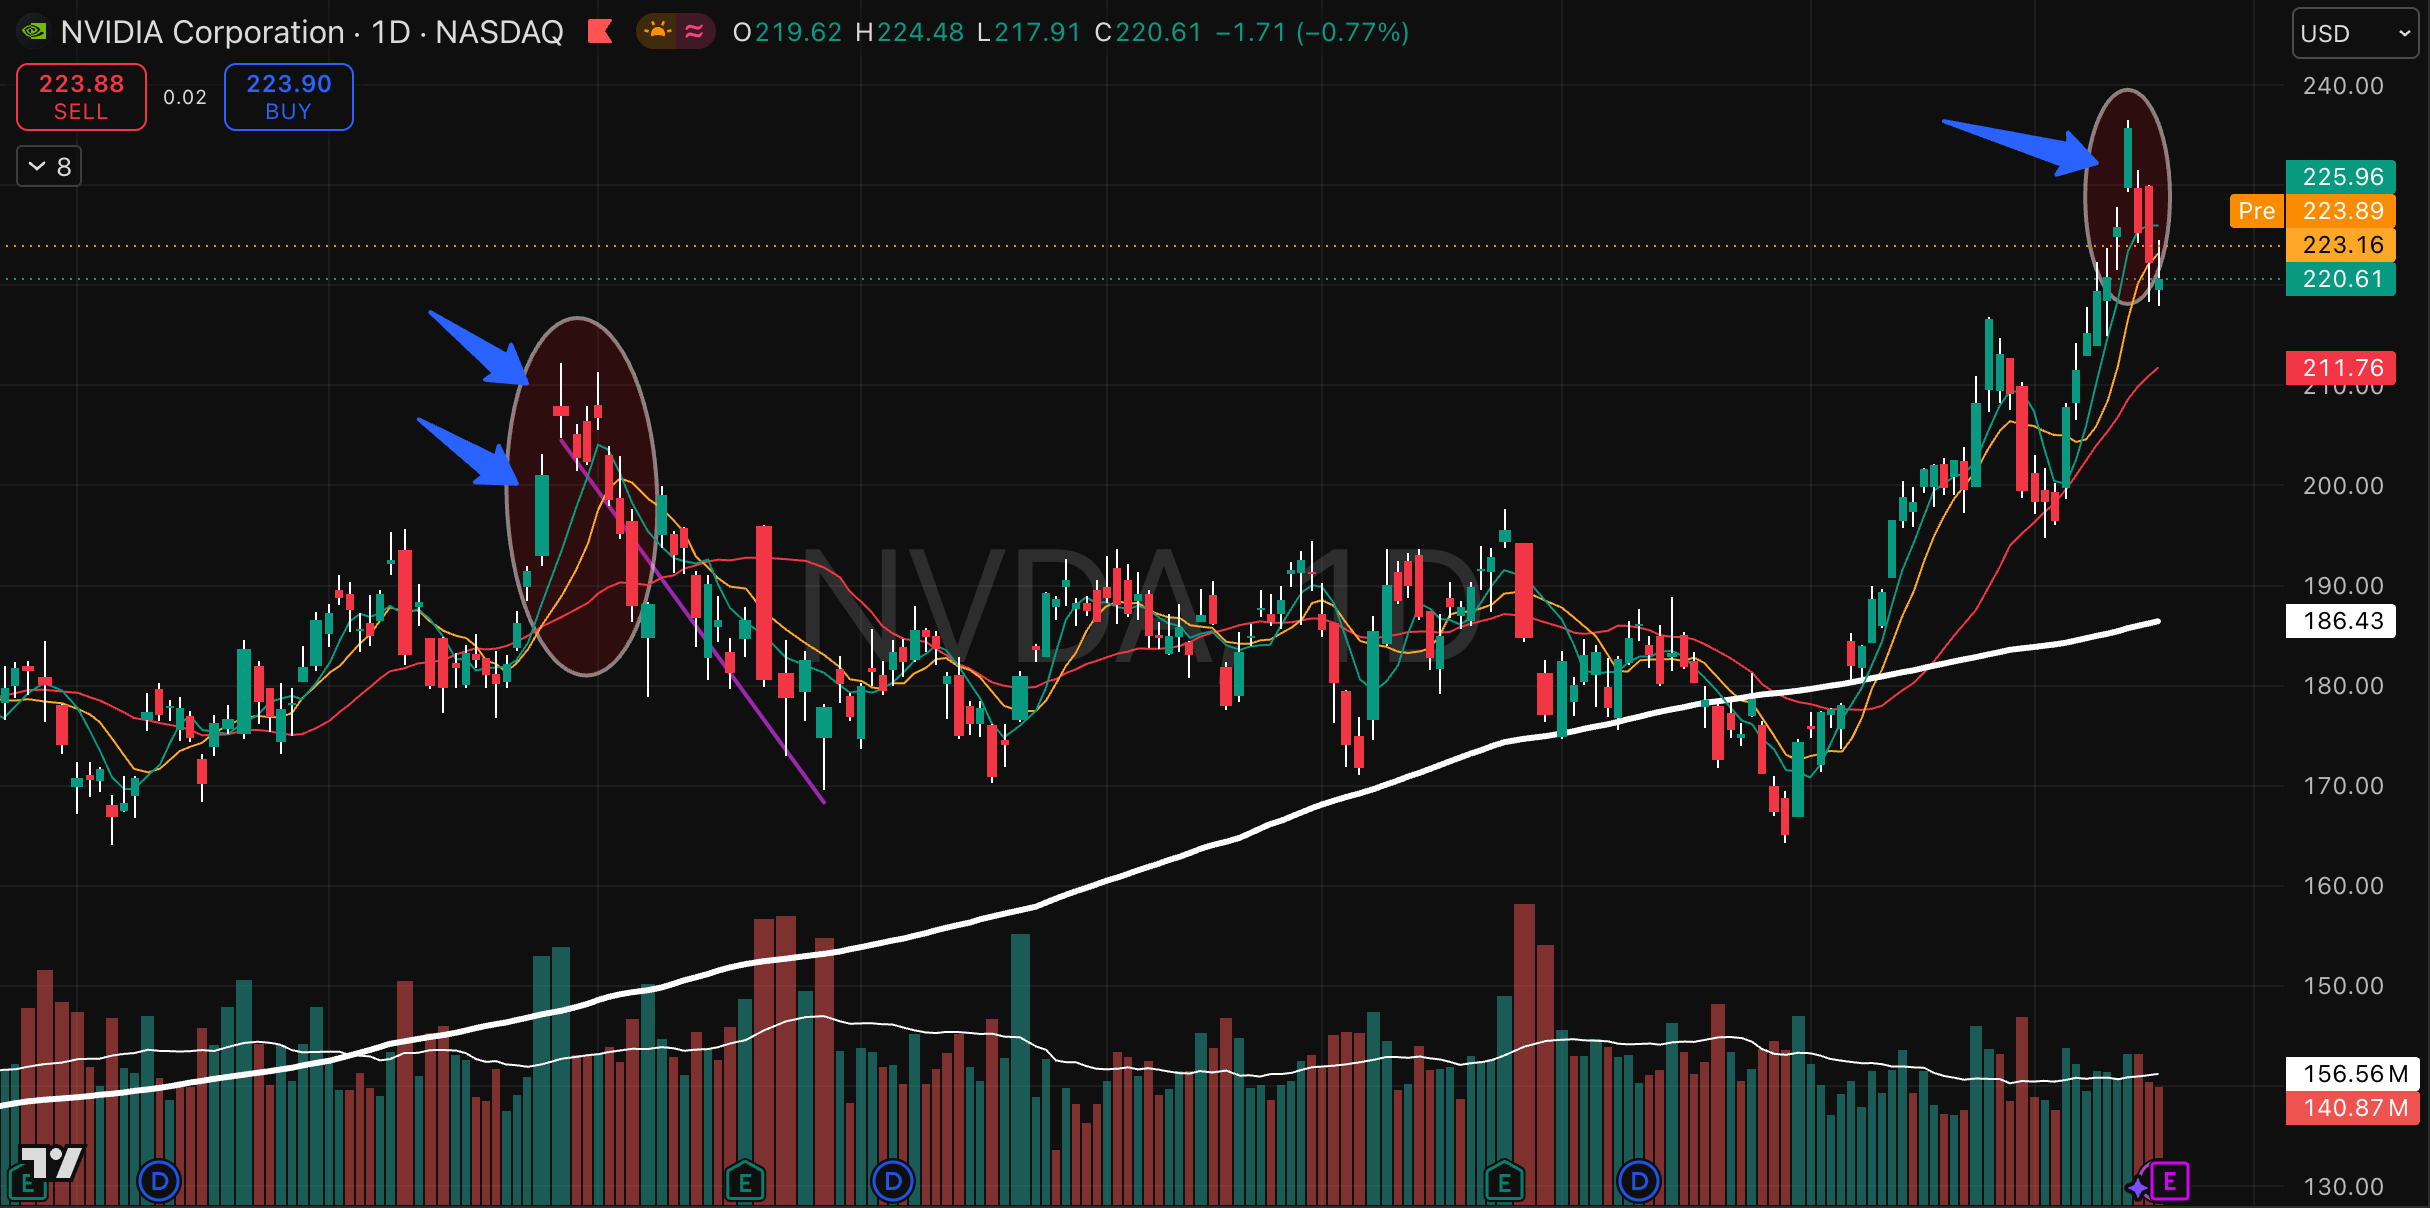Open green E earnings marker left of middle D
The height and width of the screenshot is (1208, 2430).
click(745, 1183)
